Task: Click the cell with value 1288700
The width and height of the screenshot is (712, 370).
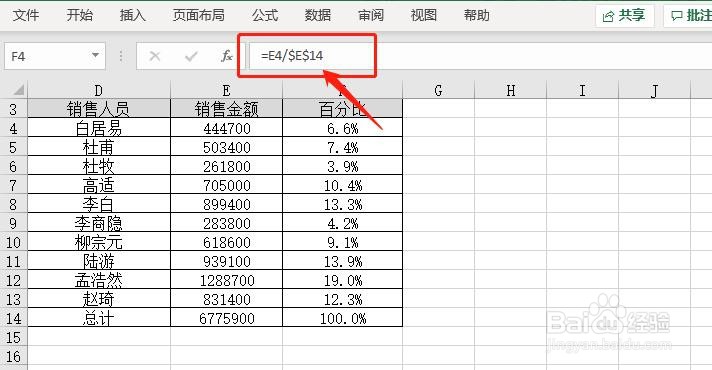Action: point(227,280)
